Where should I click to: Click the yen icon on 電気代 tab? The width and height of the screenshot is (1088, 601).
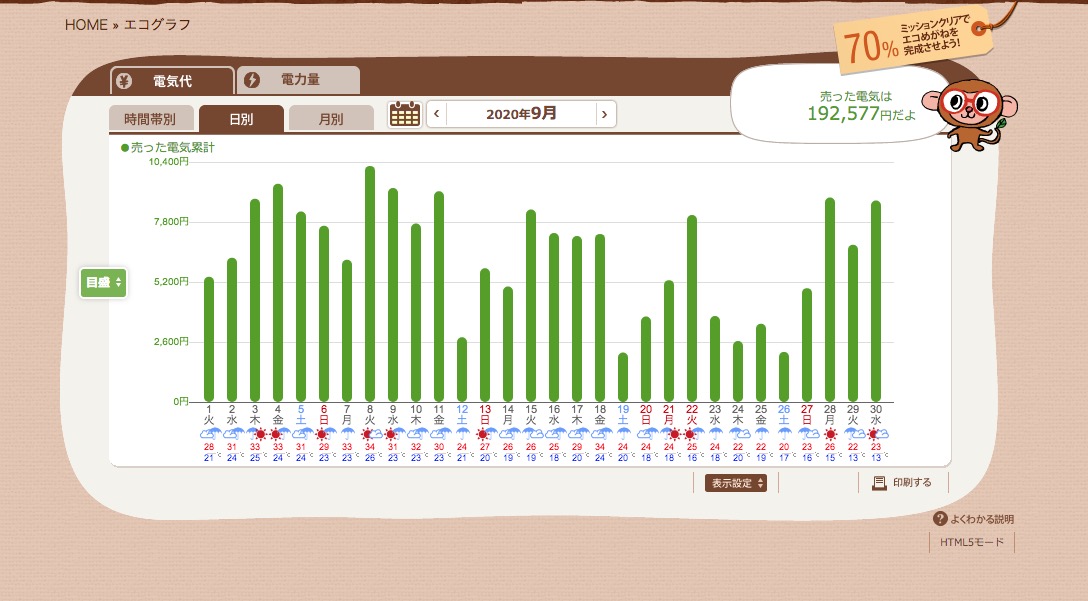pyautogui.click(x=123, y=81)
